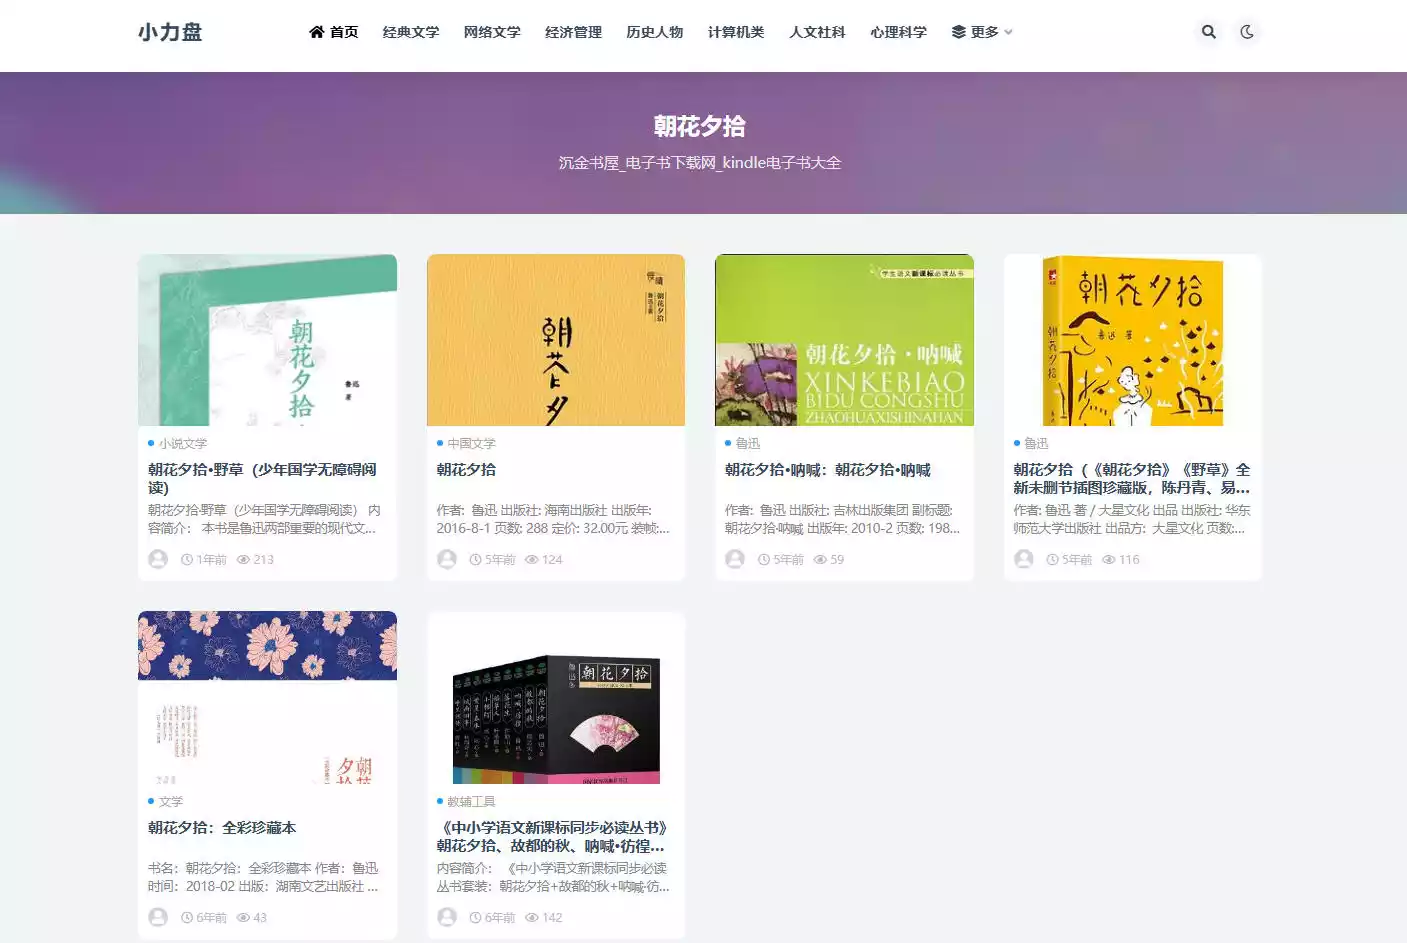The height and width of the screenshot is (943, 1407).
Task: Open 网络文学 menu item
Action: tap(492, 32)
